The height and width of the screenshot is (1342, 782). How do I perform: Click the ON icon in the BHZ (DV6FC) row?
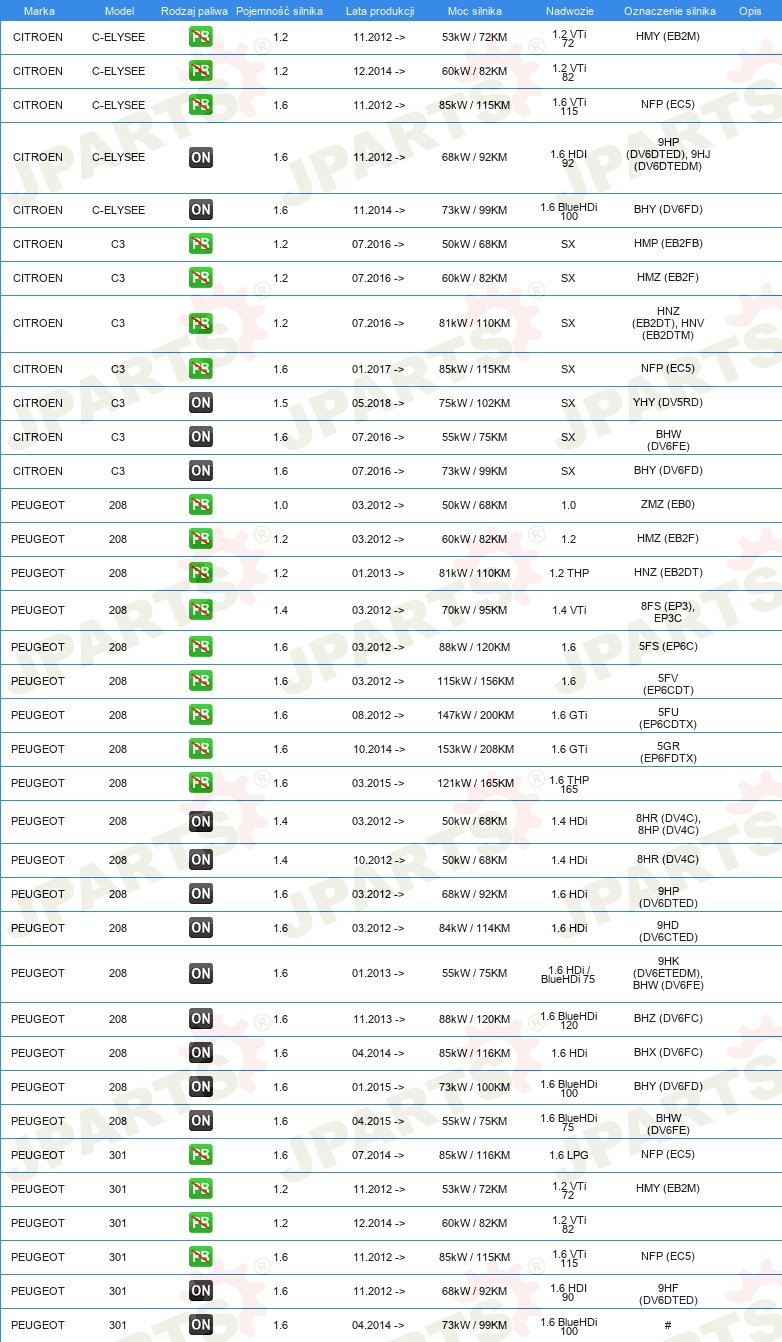[x=201, y=1019]
